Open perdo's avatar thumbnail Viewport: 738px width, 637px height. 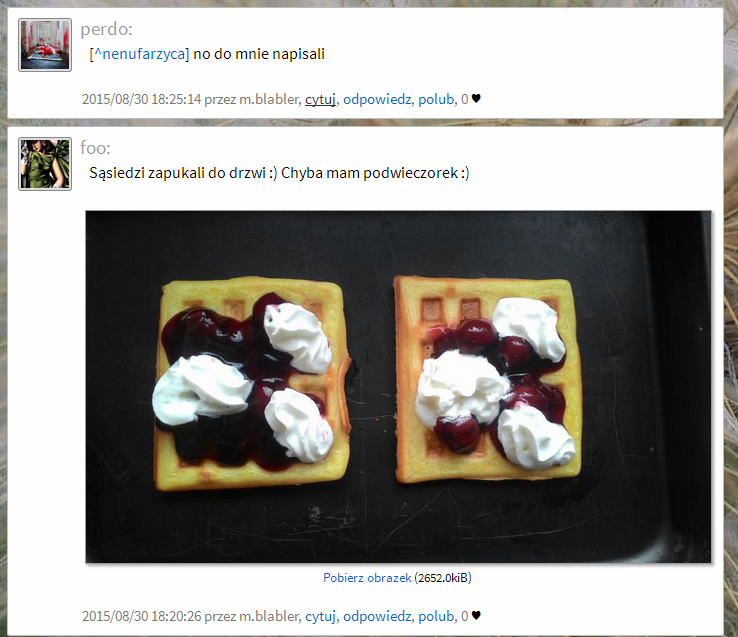[45, 45]
